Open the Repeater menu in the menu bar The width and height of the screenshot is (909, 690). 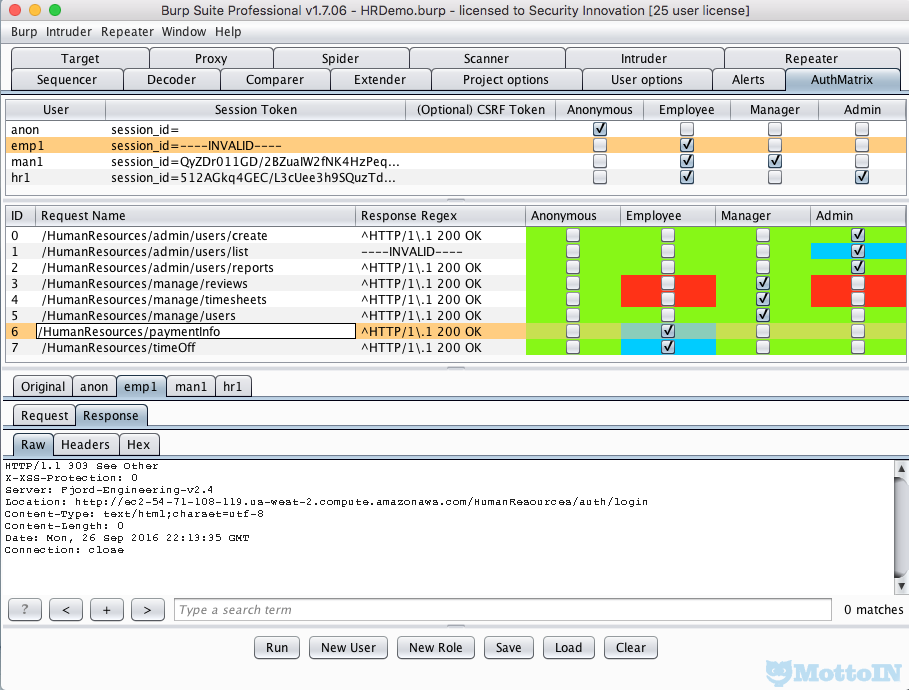127,32
